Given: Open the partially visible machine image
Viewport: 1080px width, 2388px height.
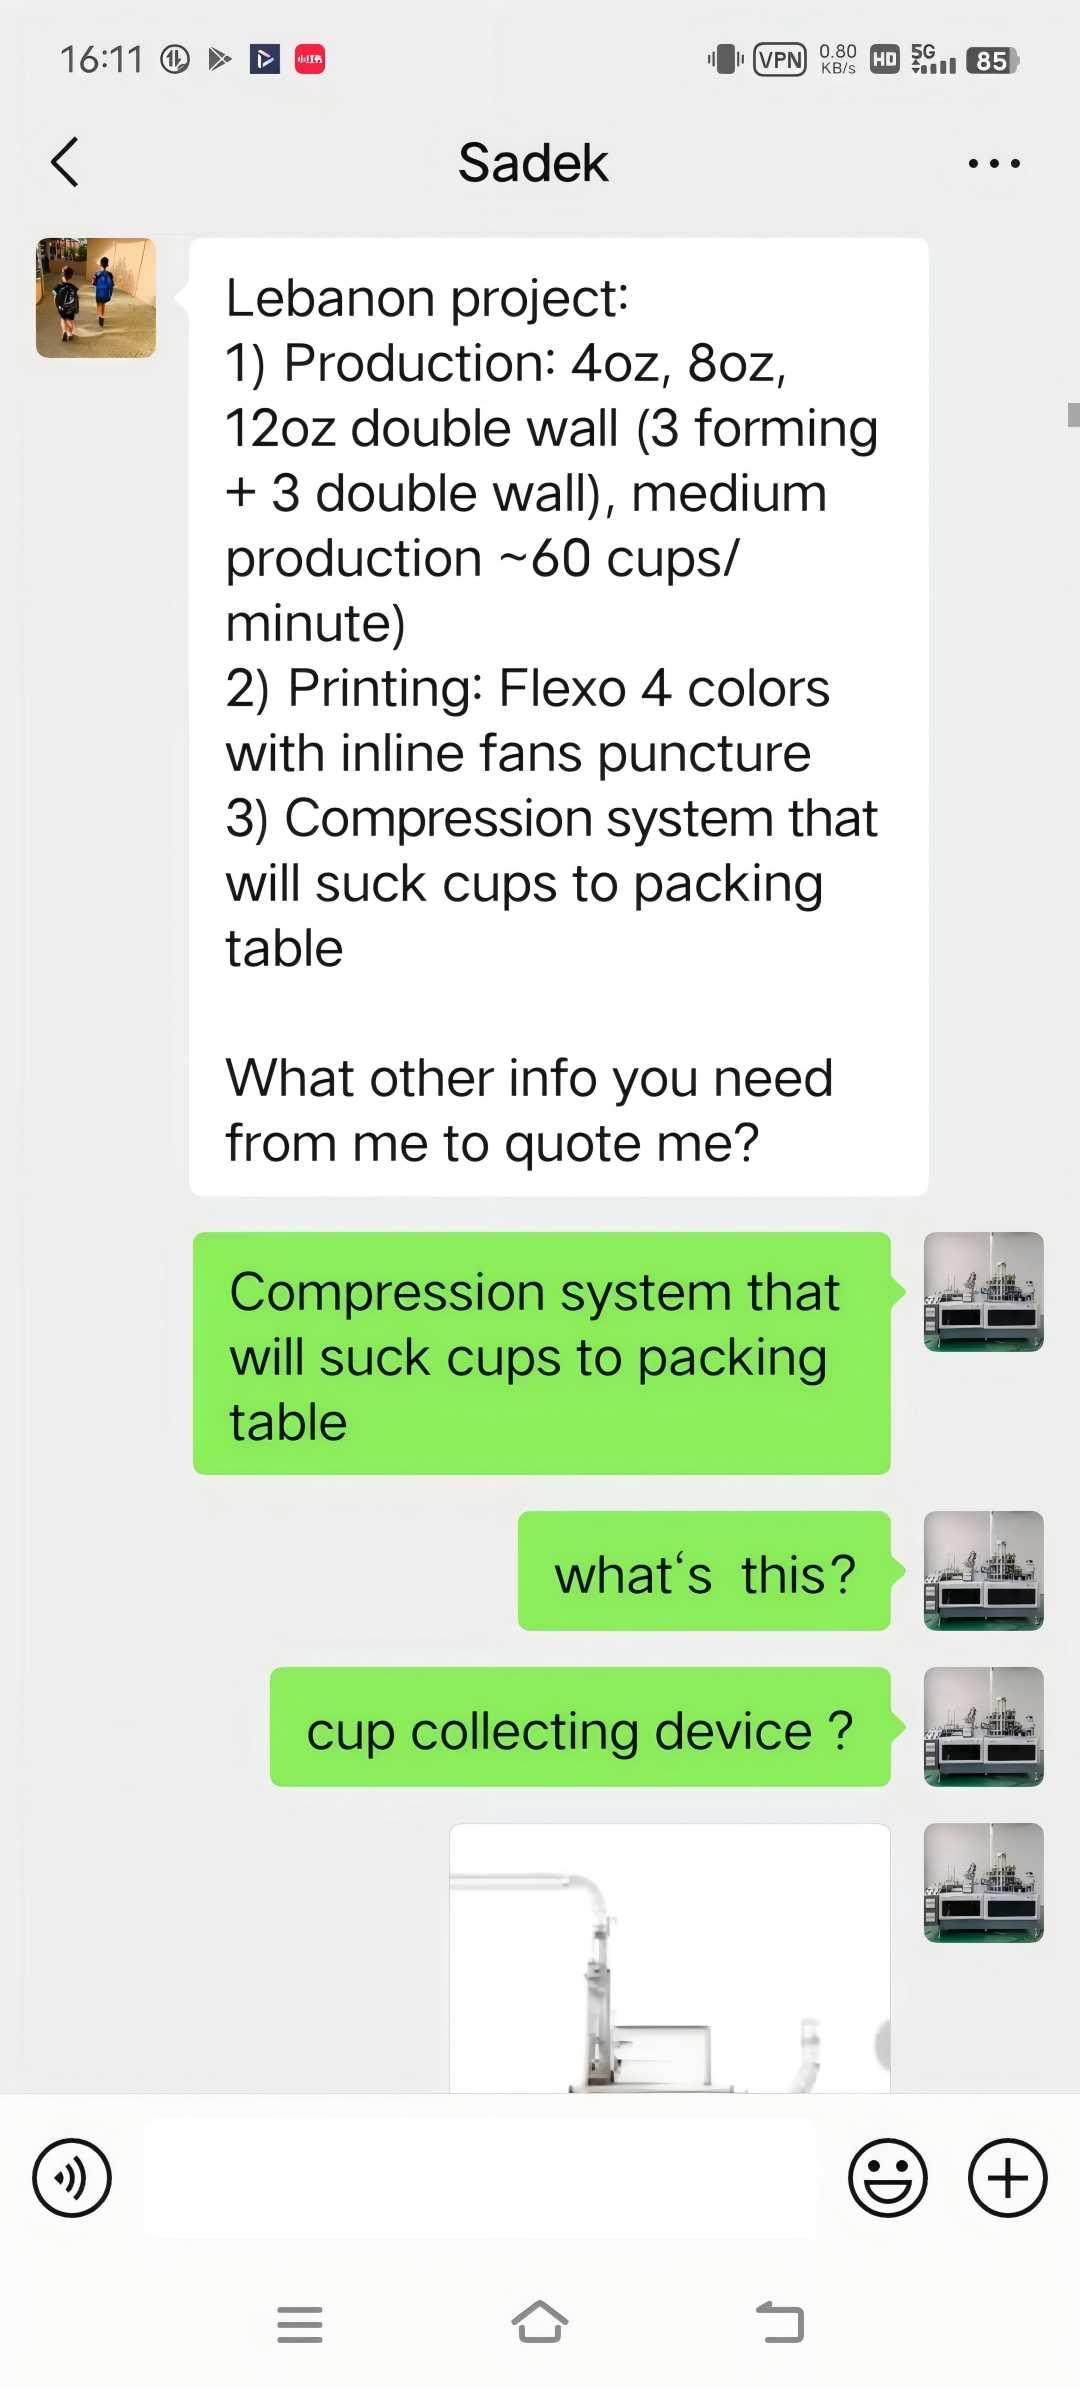Looking at the screenshot, I should (670, 1958).
